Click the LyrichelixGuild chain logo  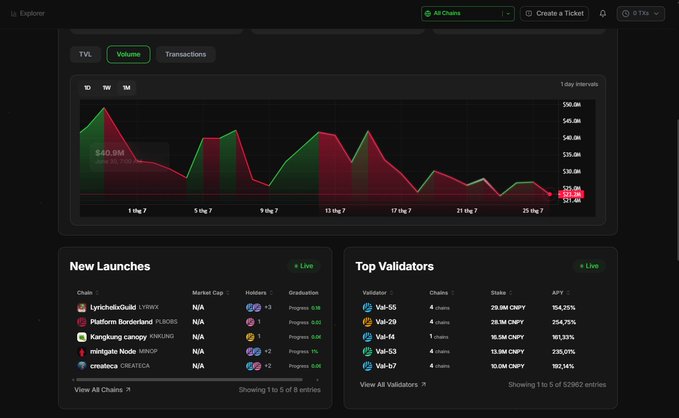(81, 308)
